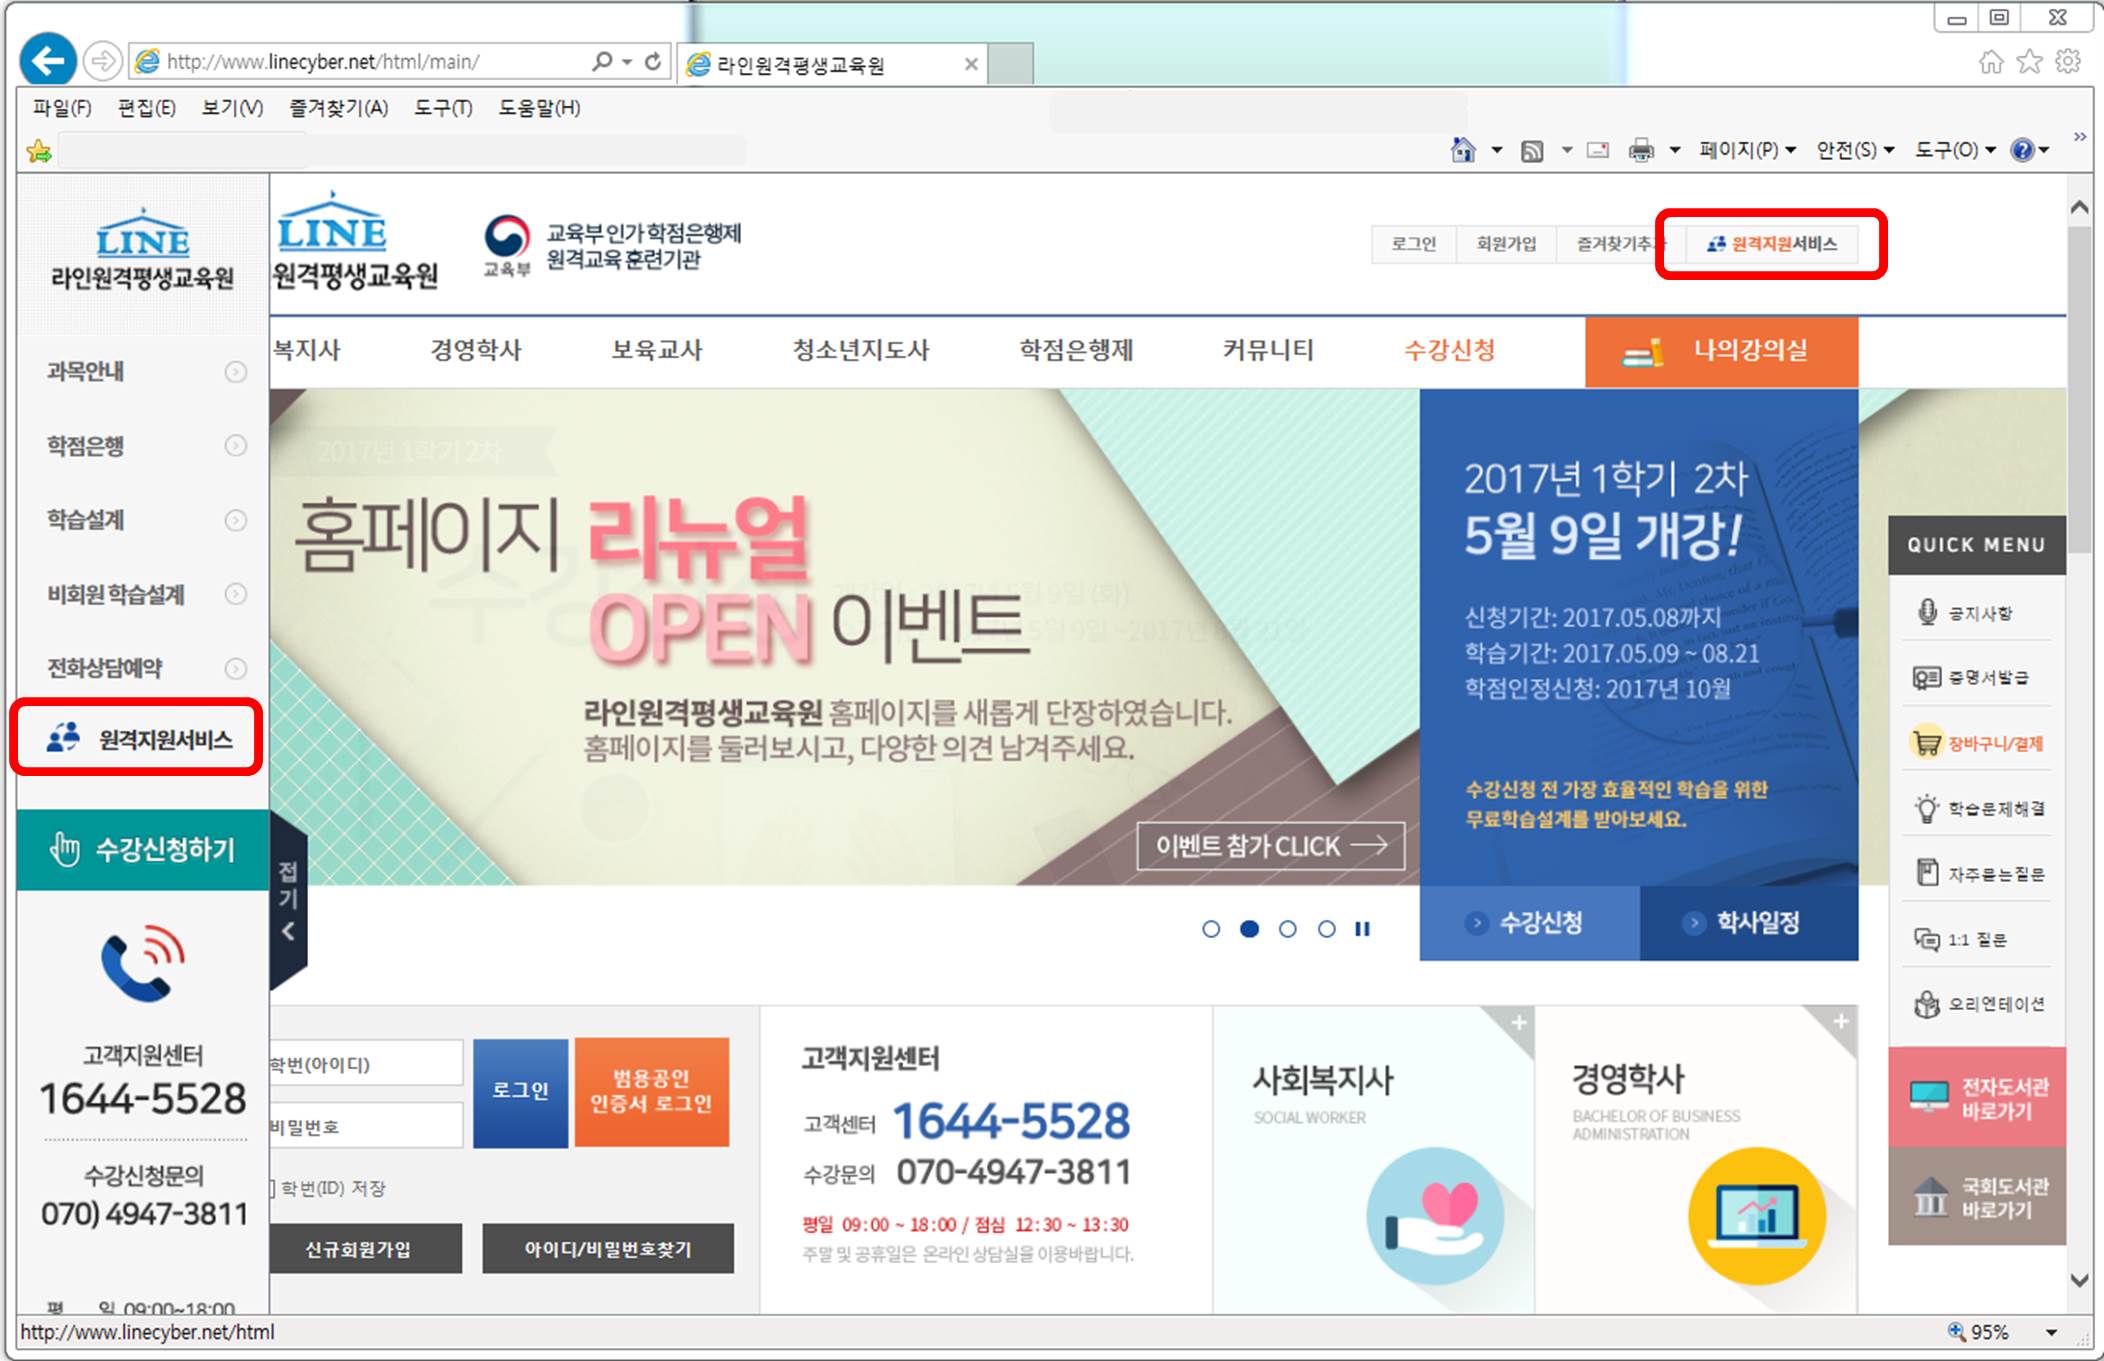Select the fourth banner slide indicator dot

coord(1326,929)
